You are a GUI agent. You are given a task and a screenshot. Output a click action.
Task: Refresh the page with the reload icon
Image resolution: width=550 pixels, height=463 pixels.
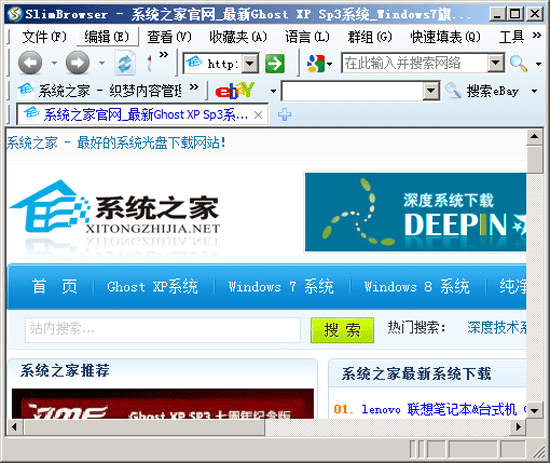tap(125, 63)
